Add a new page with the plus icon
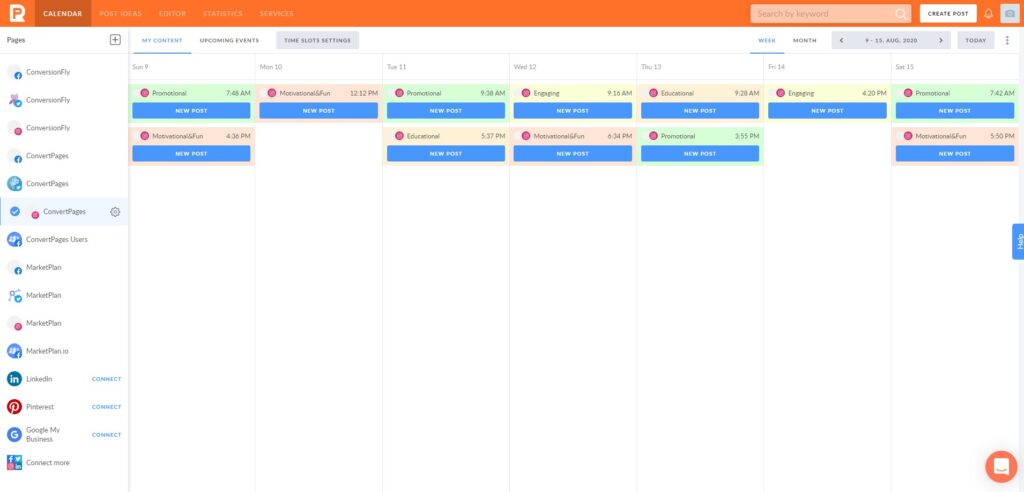Image resolution: width=1024 pixels, height=492 pixels. point(115,40)
